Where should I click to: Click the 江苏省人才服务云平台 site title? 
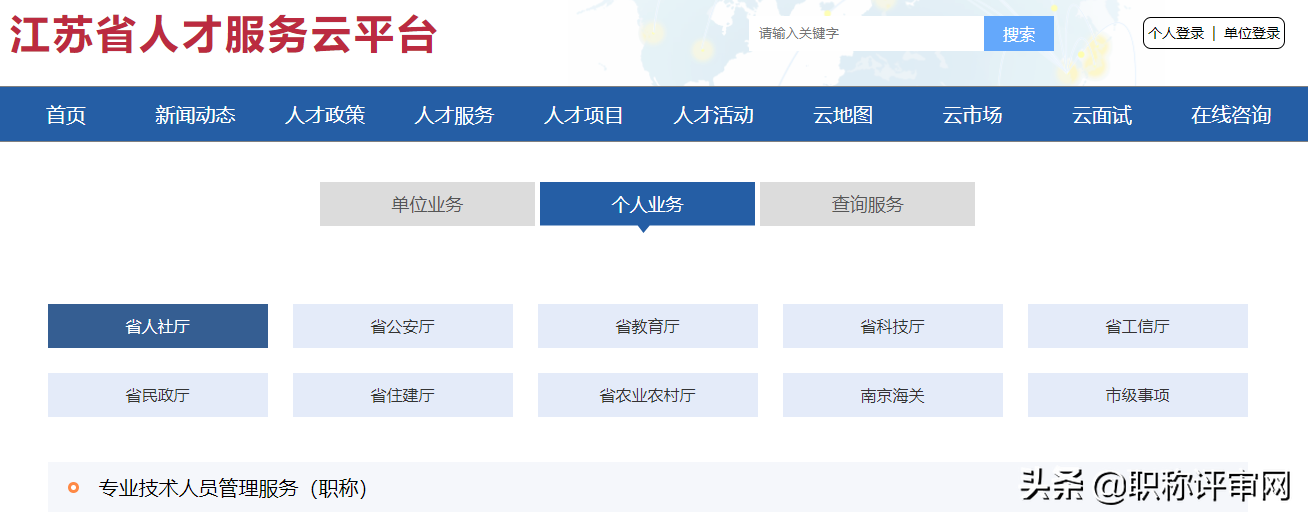tap(224, 35)
